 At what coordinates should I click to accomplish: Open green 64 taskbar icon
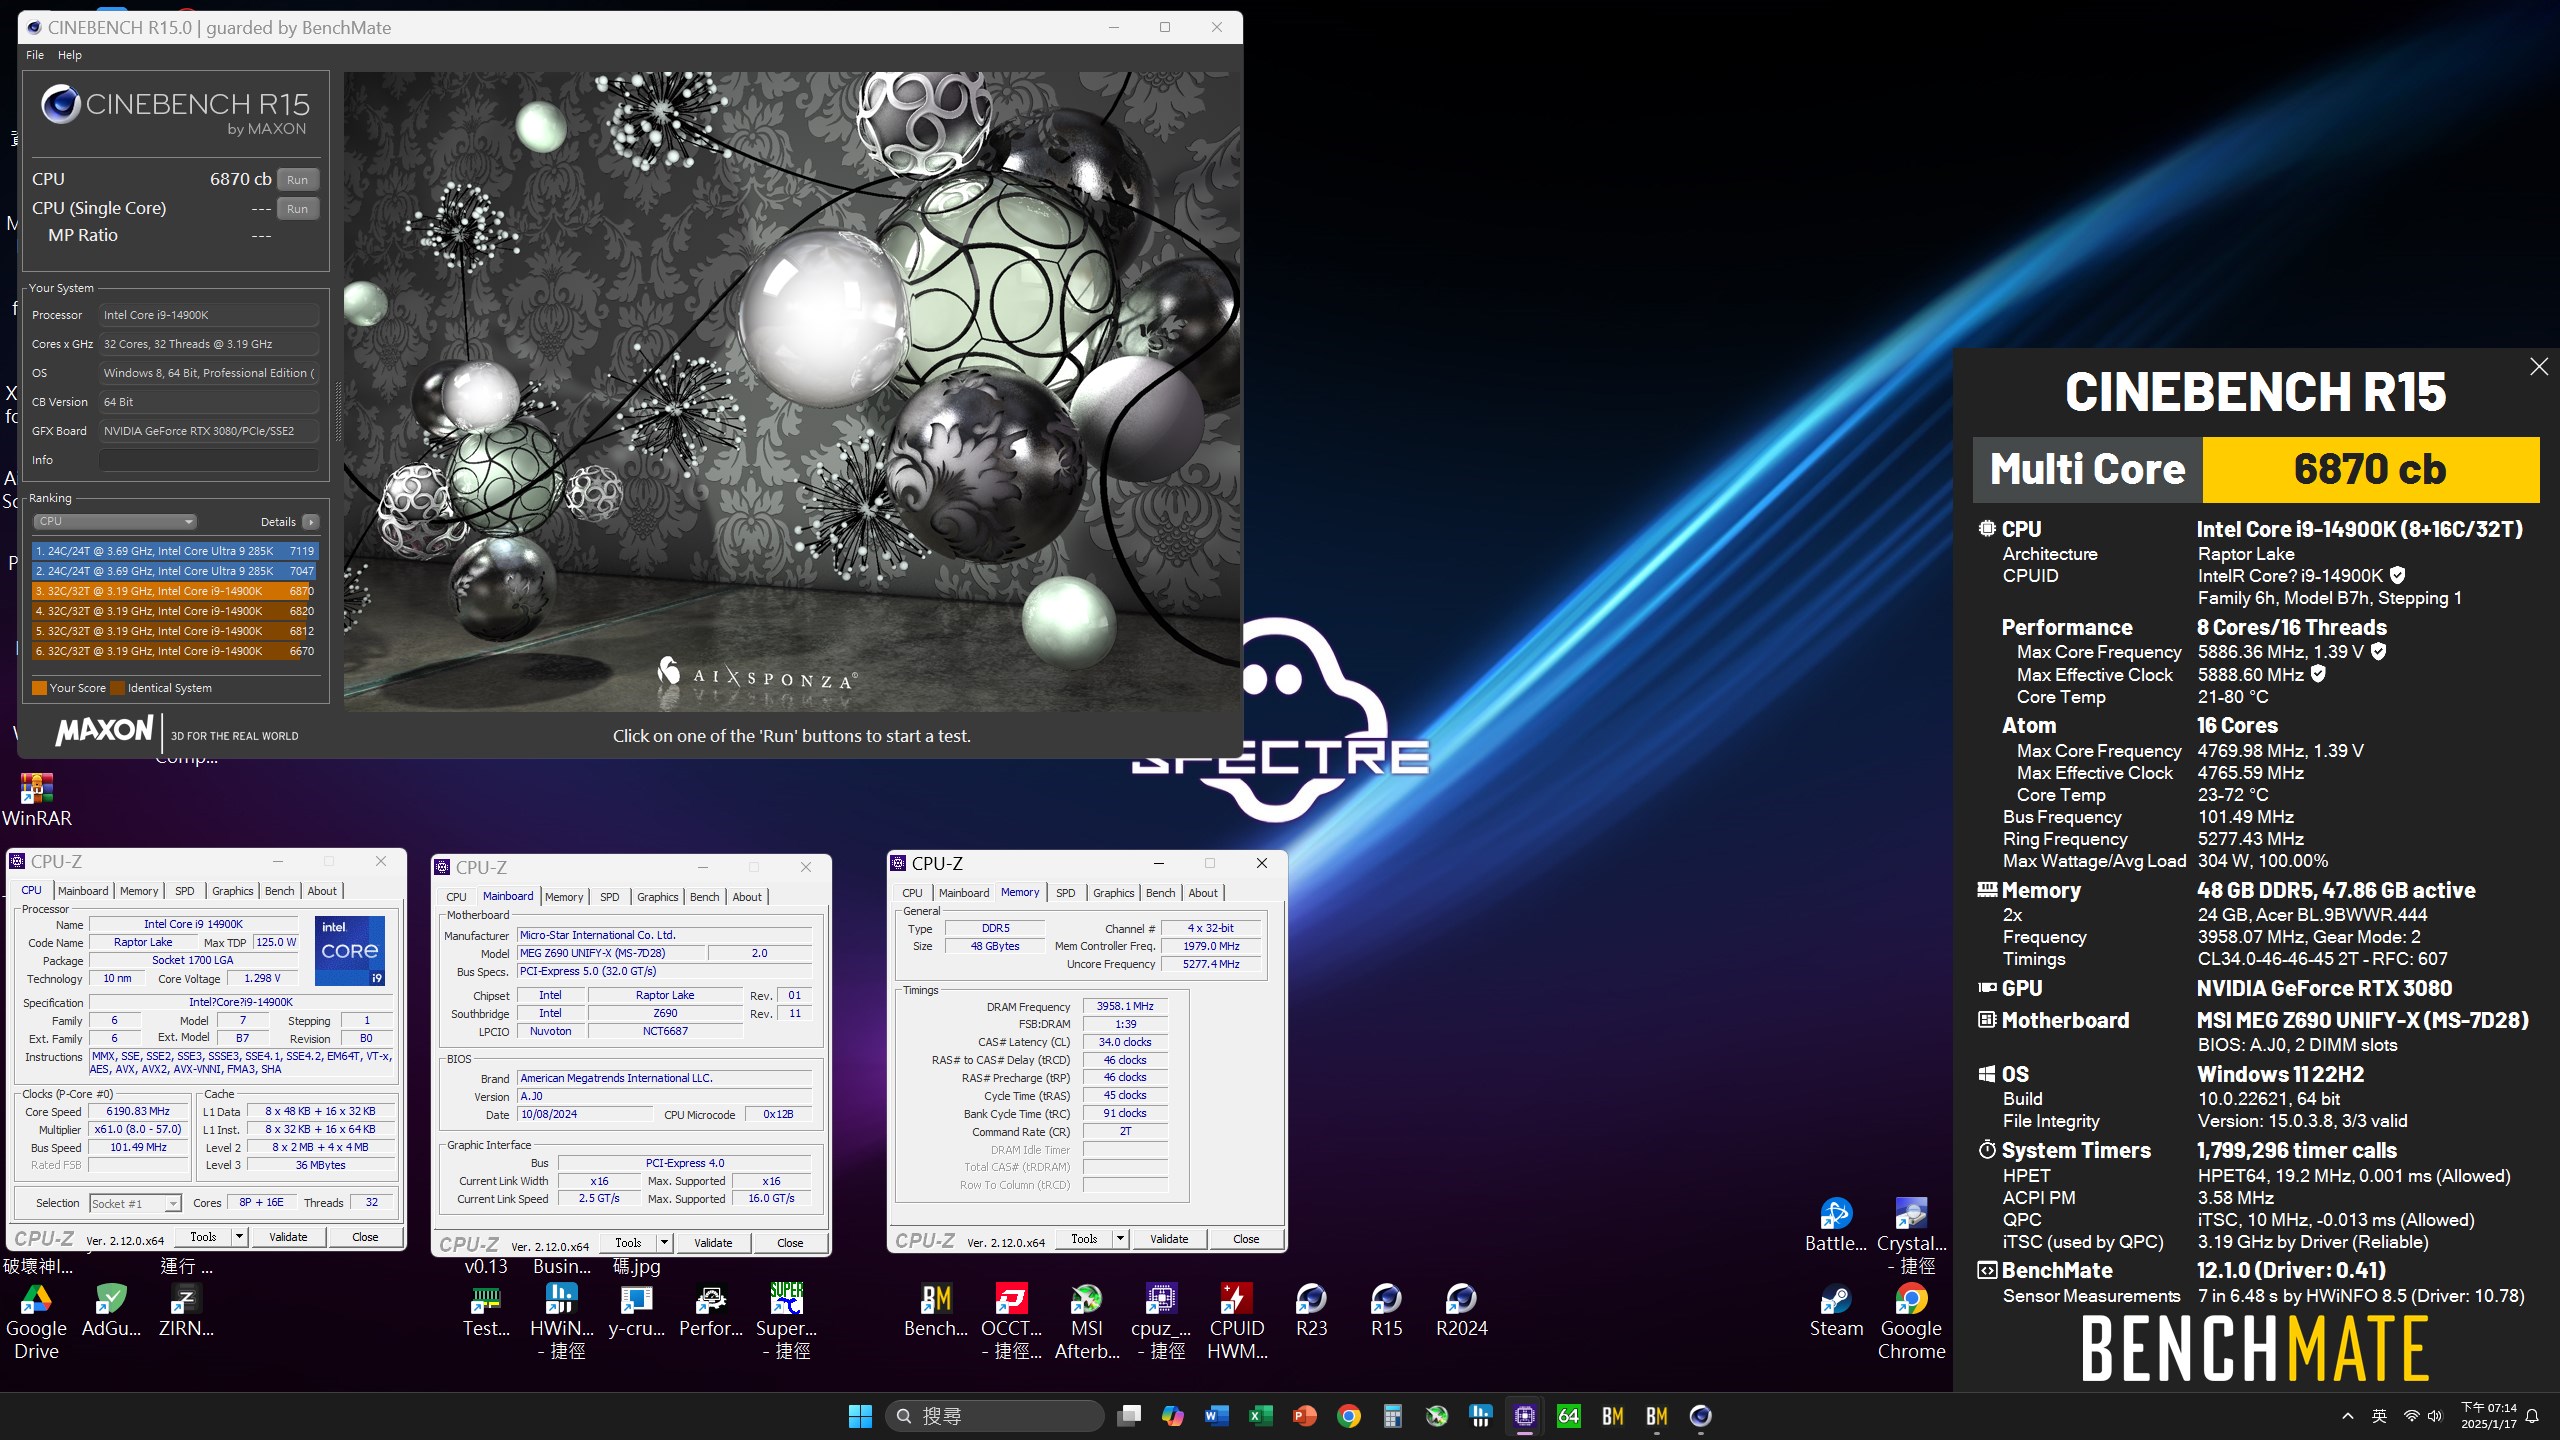coord(1568,1416)
